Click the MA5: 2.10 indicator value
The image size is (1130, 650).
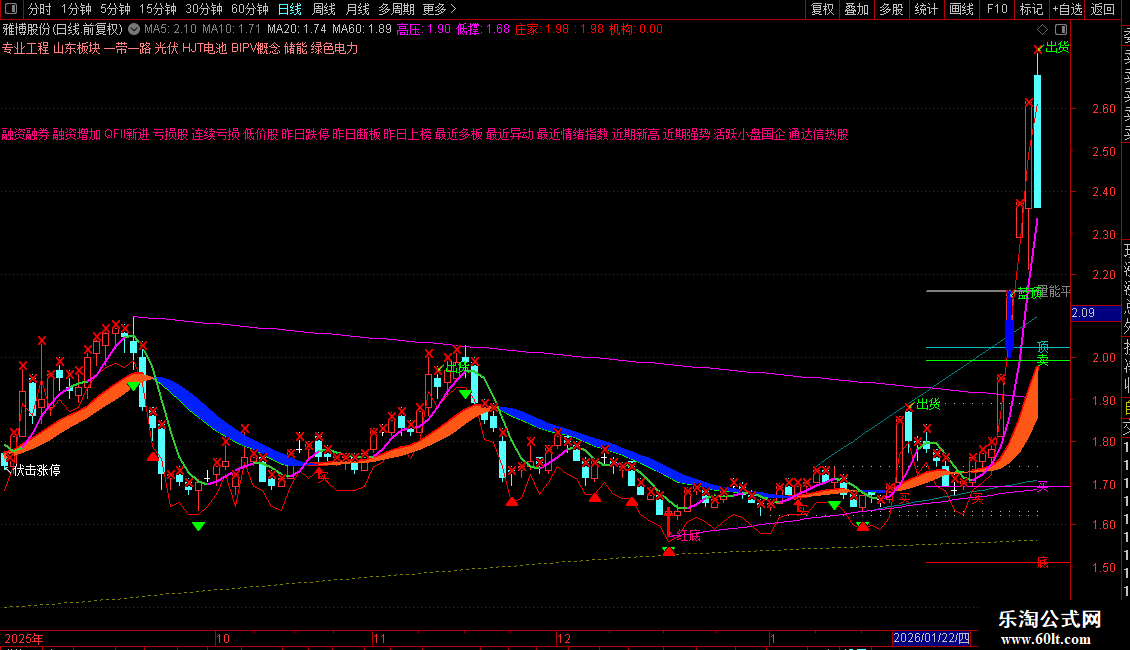170,30
